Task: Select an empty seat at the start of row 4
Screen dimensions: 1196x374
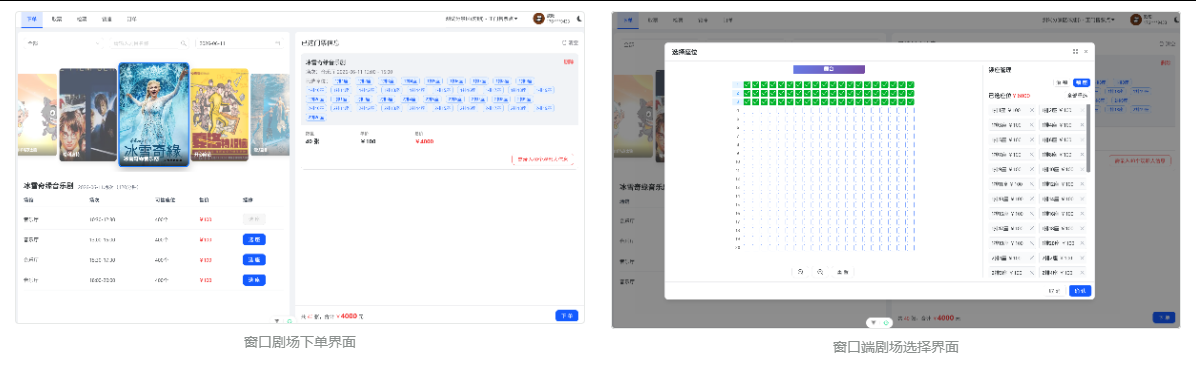Action: (748, 111)
